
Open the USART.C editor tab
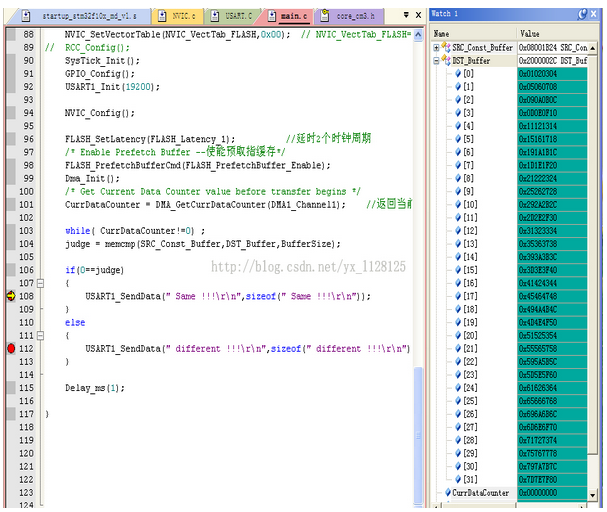231,16
